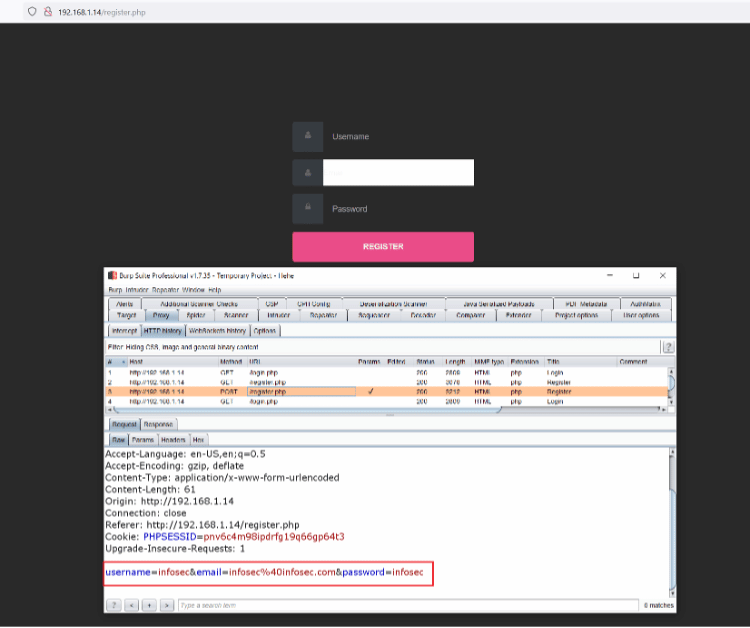Click the shield icon in the address bar
The image size is (750, 628).
(32, 11)
